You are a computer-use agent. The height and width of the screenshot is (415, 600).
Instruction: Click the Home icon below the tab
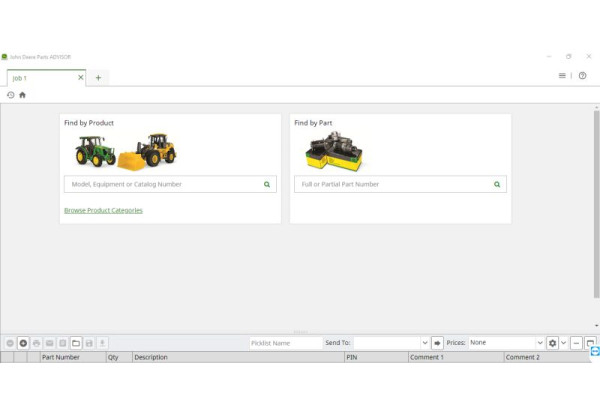pos(22,95)
